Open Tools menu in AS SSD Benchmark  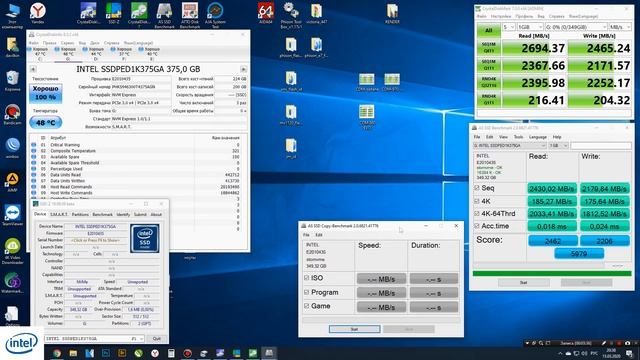(518, 137)
